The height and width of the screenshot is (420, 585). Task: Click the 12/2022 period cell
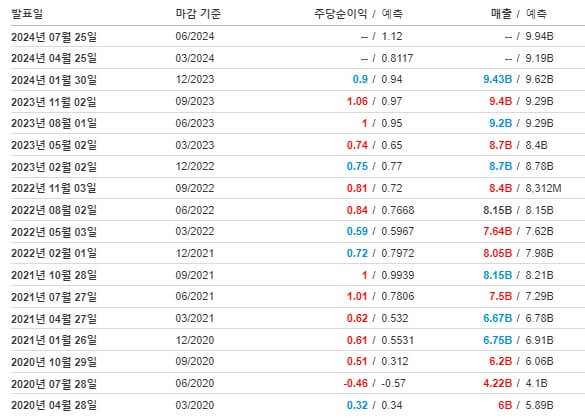pyautogui.click(x=195, y=166)
